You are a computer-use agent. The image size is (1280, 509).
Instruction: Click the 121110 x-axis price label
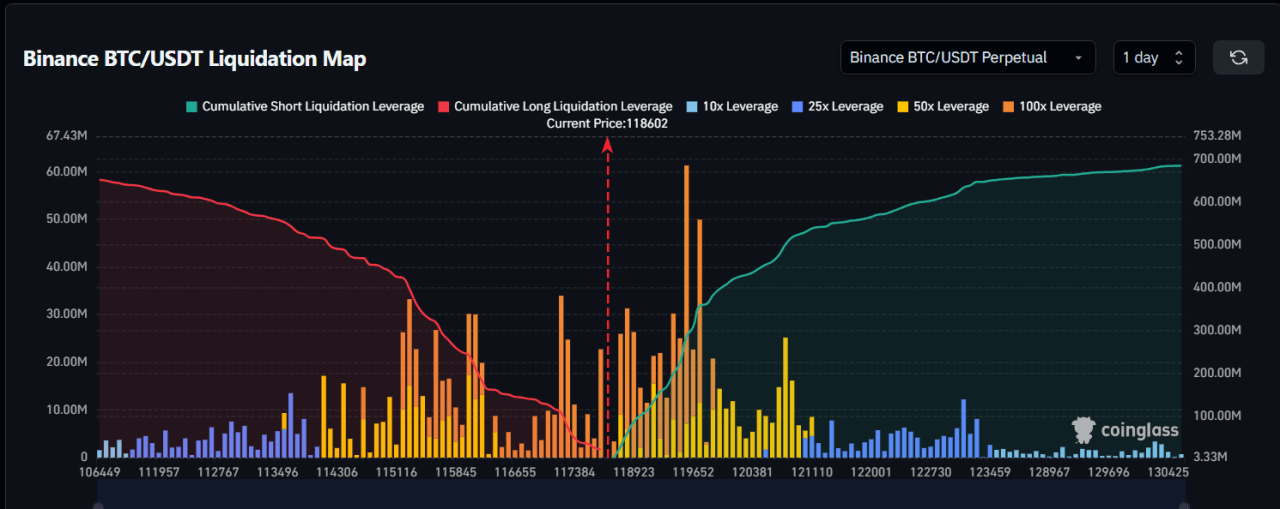811,471
